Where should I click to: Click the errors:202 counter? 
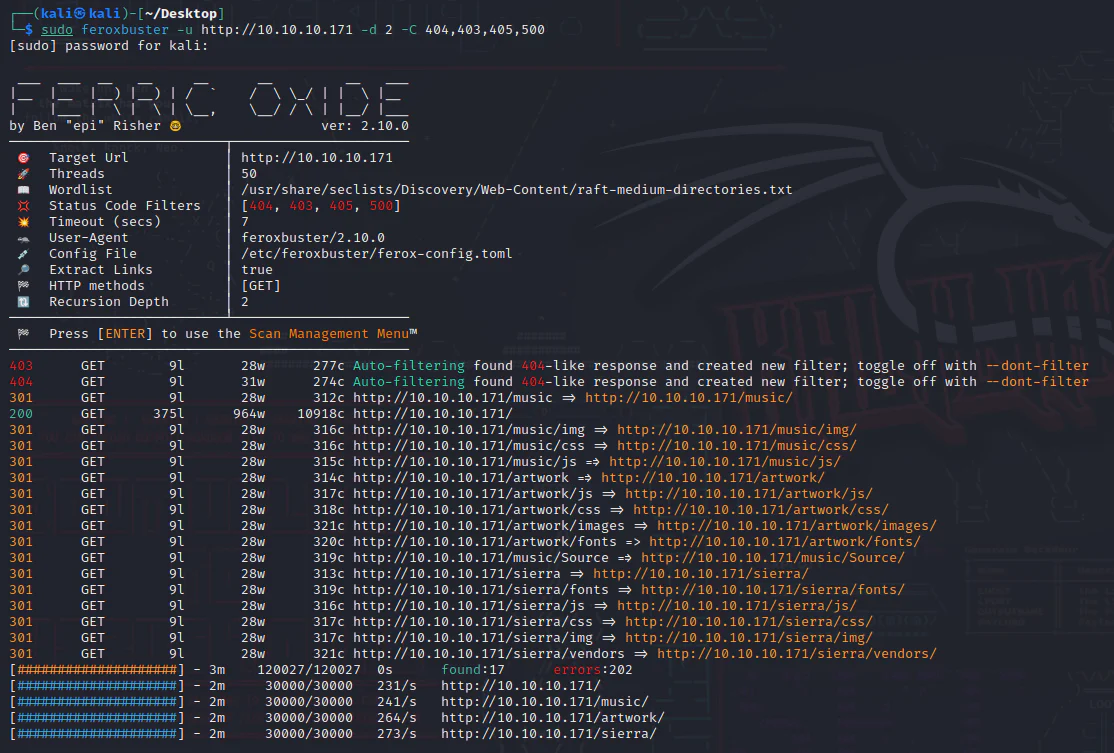pos(593,669)
